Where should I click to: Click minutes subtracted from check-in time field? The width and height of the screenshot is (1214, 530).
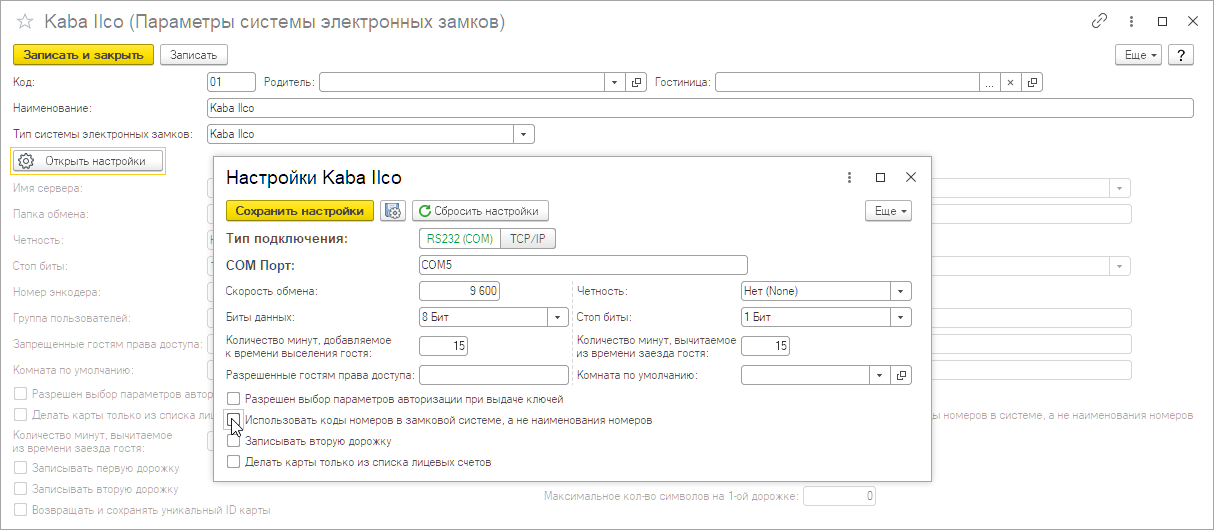tap(765, 346)
